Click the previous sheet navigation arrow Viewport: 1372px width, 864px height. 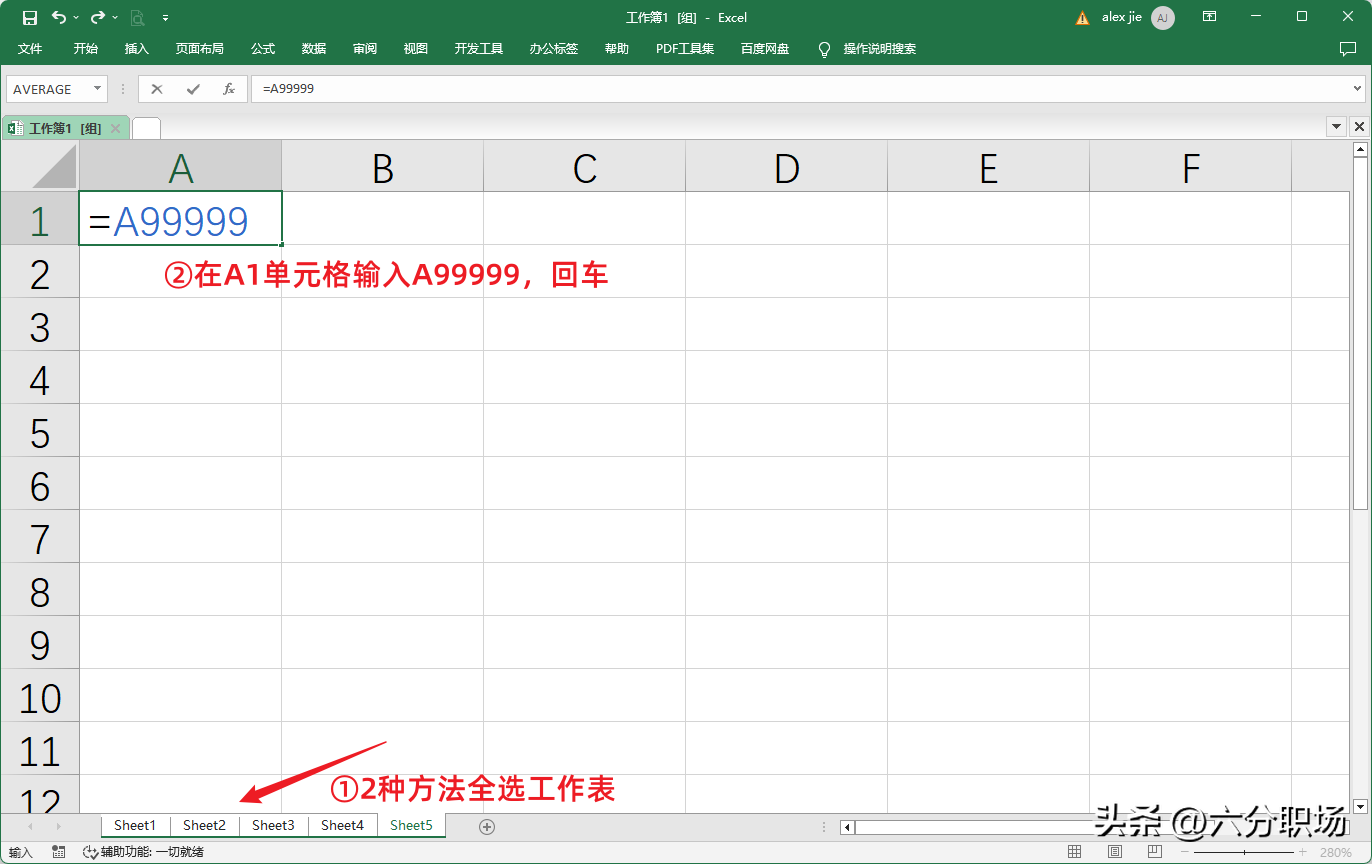click(x=30, y=827)
